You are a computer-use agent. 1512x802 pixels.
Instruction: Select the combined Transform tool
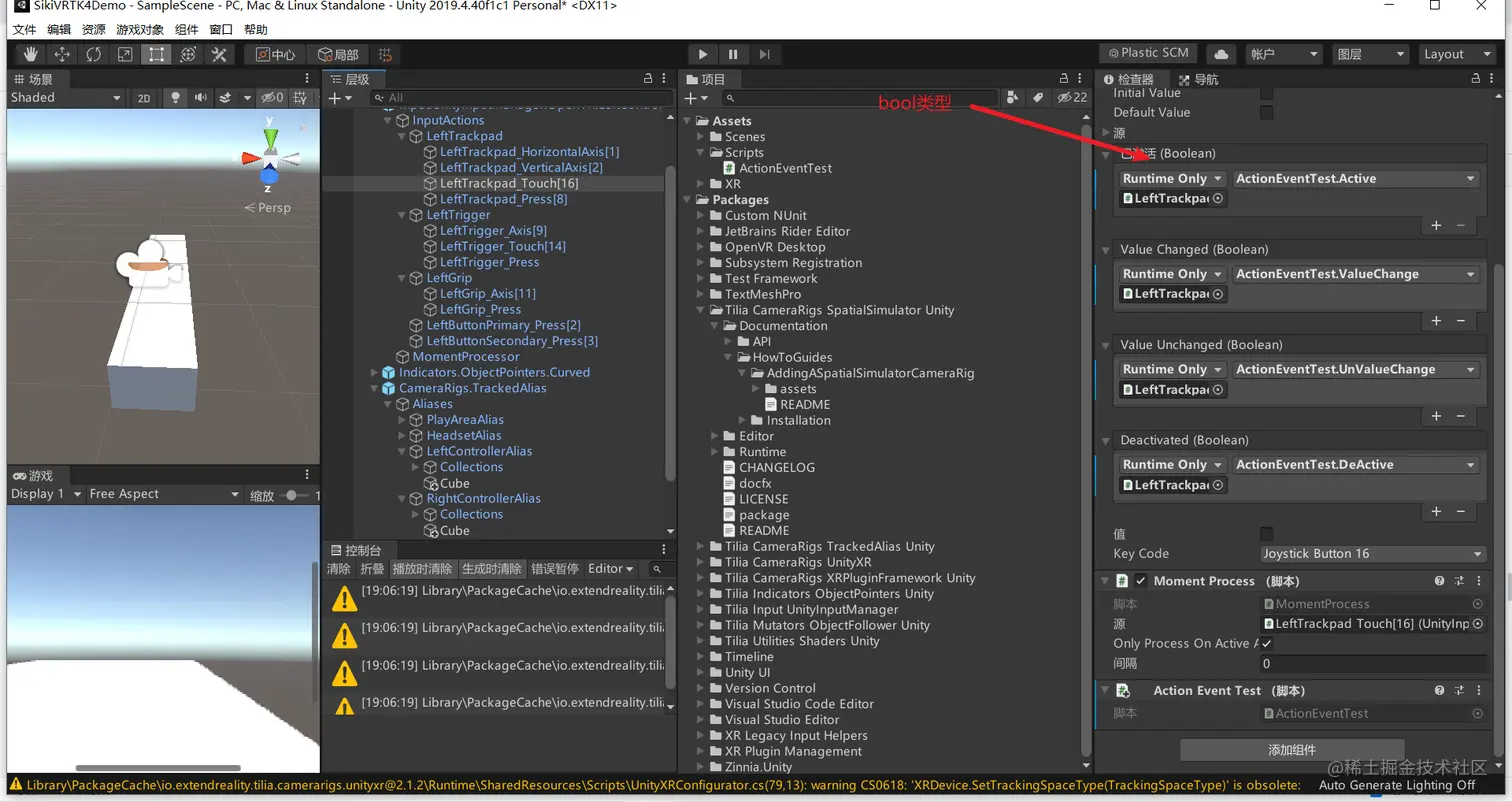187,54
